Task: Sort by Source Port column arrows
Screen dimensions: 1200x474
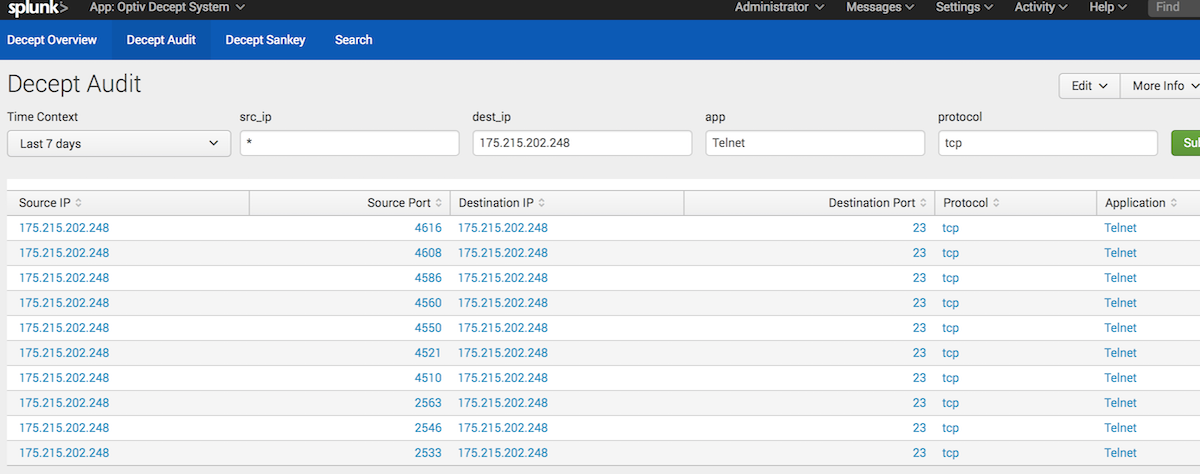Action: click(x=438, y=203)
